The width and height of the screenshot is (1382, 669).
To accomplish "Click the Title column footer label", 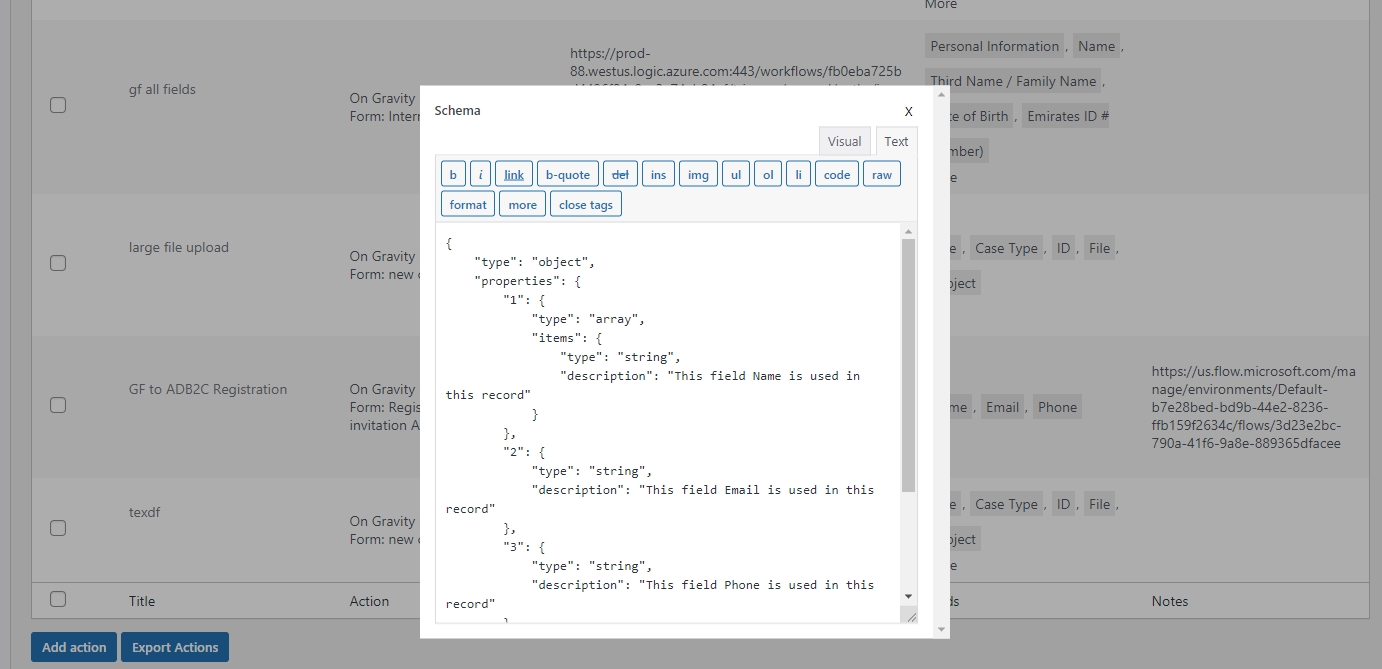I will 142,601.
